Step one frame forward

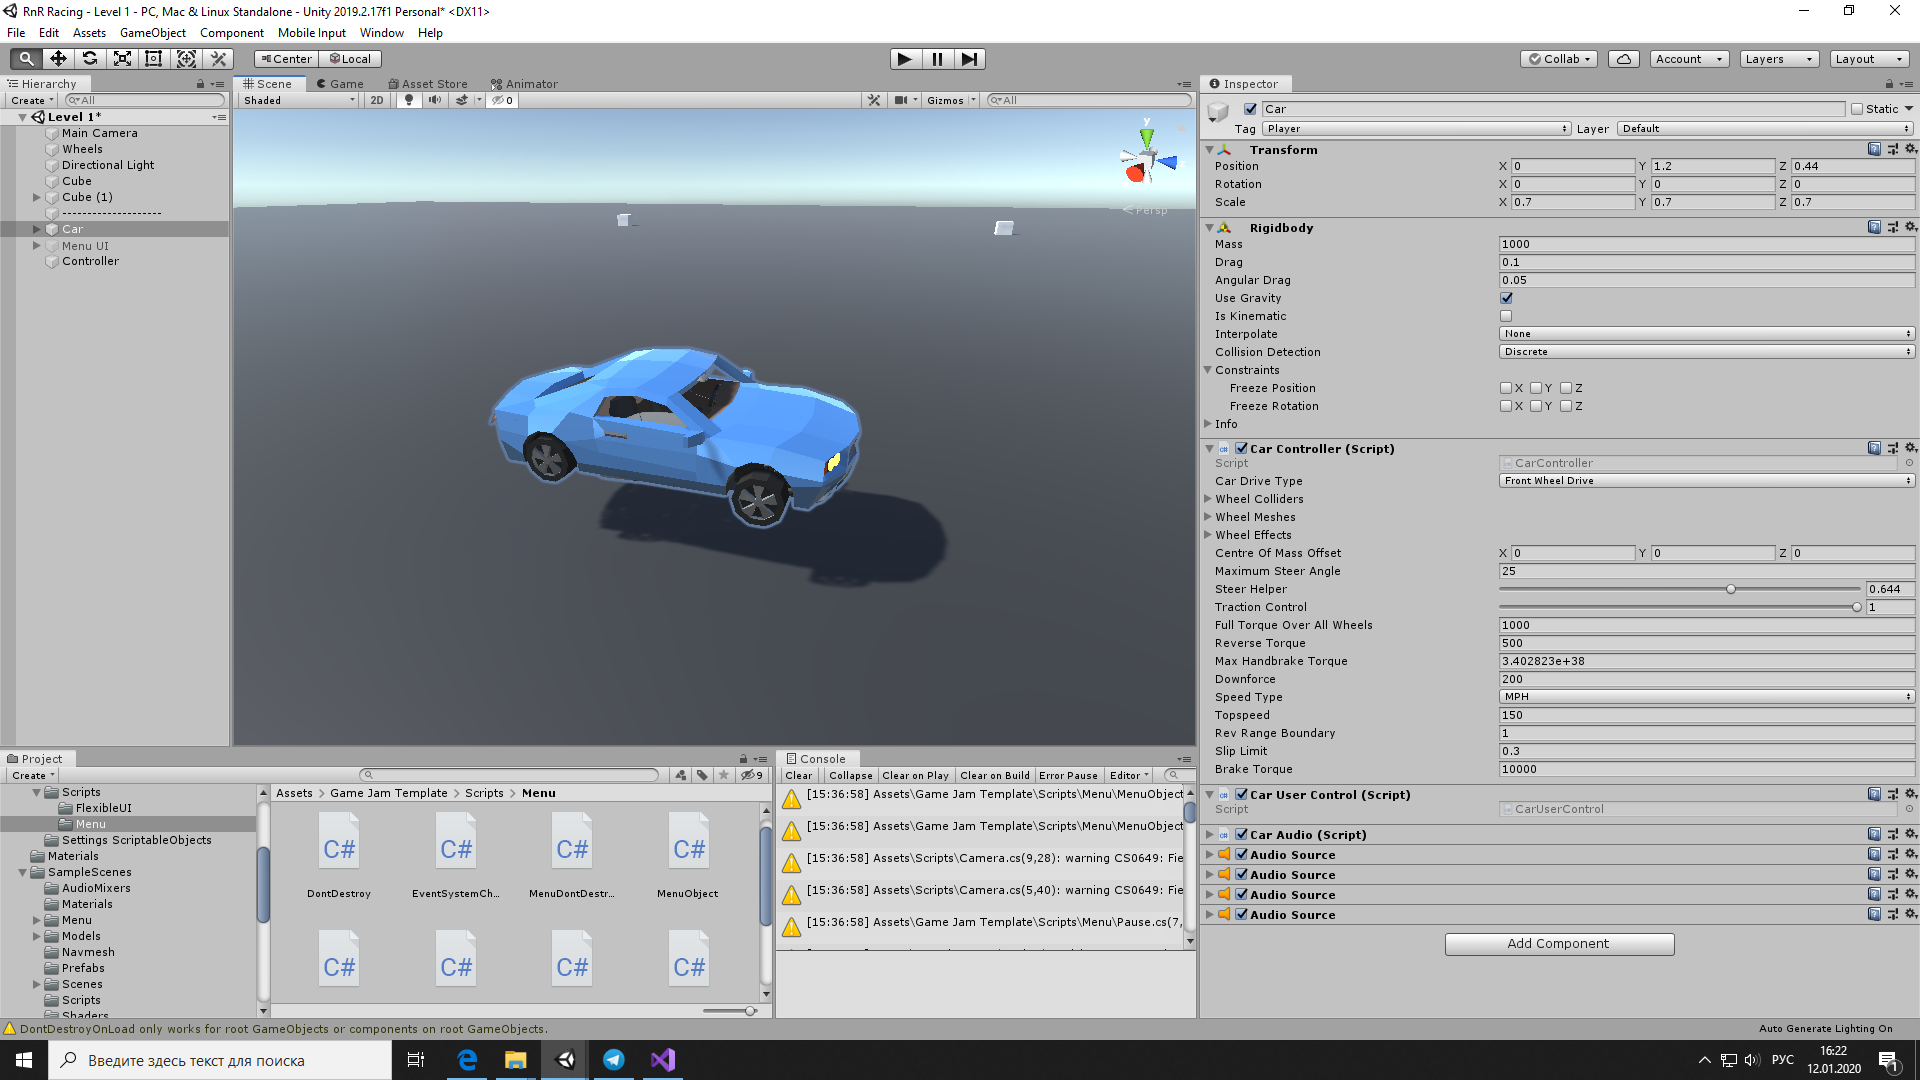tap(969, 59)
